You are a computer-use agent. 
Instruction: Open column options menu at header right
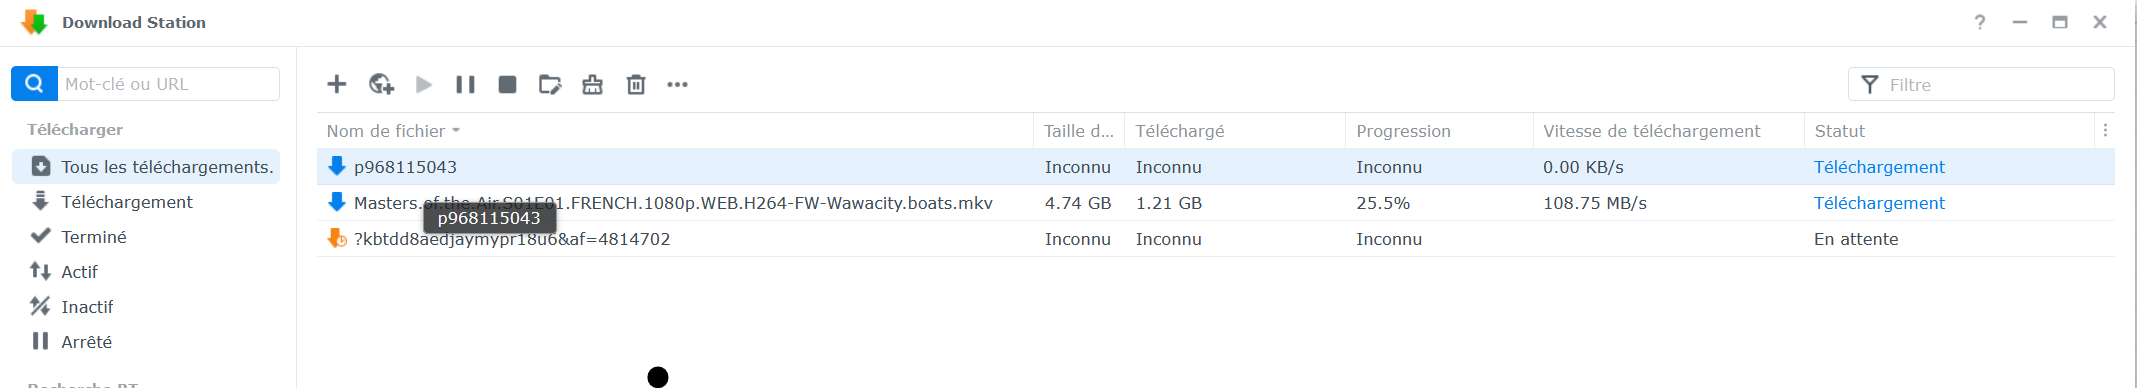[x=2105, y=131]
